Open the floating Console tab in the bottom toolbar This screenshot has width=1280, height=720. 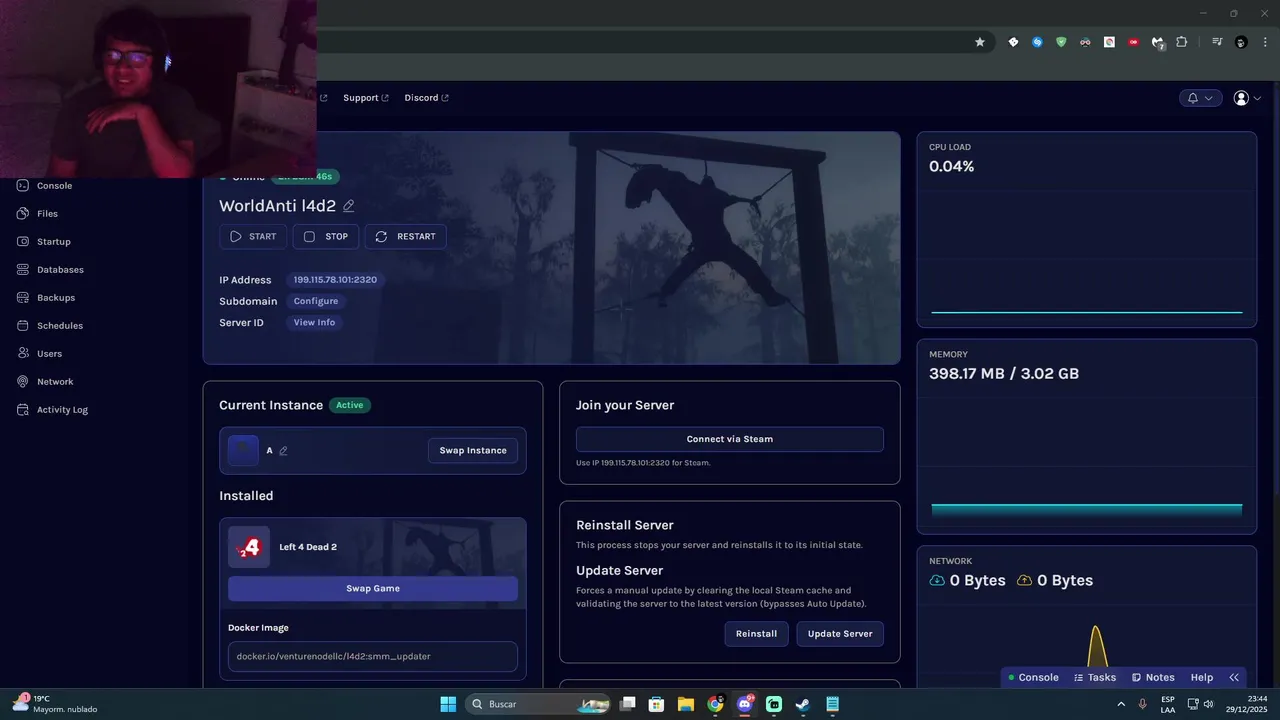click(x=1033, y=678)
